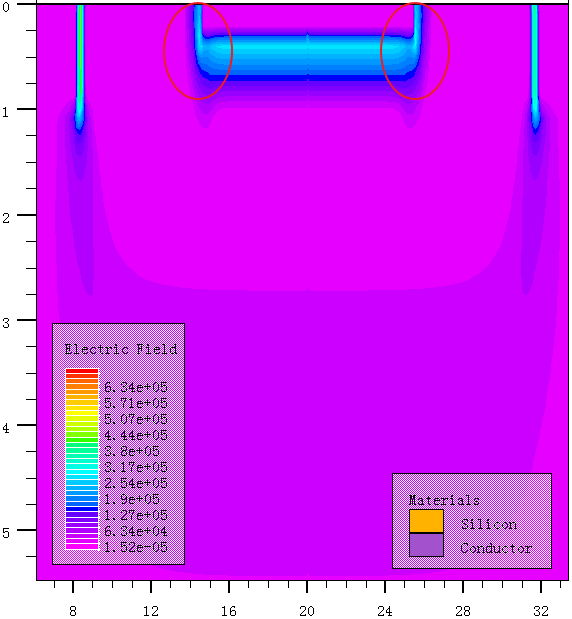This screenshot has width=572, height=619.
Task: Click the left red ellipse annotation
Action: coord(198,51)
